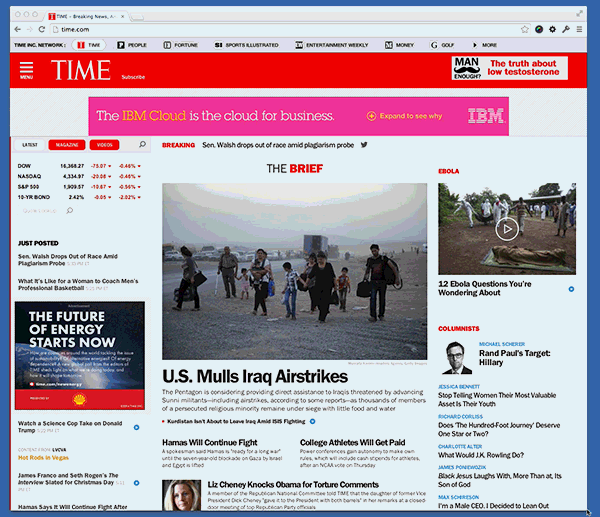600x517 pixels.
Task: Open Hundred-Foot Journey column
Action: [499, 429]
